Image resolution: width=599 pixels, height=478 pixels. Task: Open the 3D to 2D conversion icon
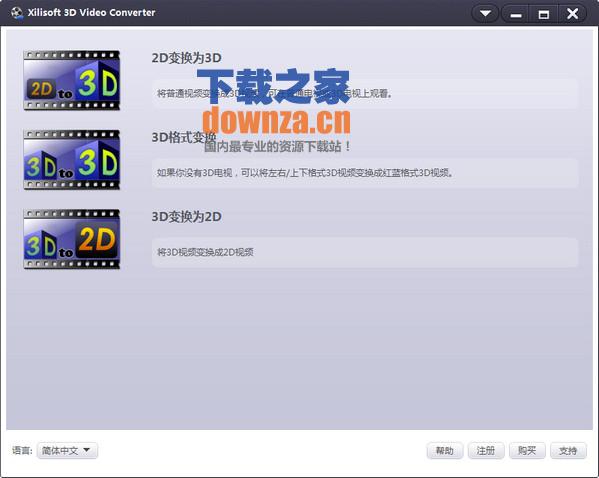pyautogui.click(x=71, y=239)
